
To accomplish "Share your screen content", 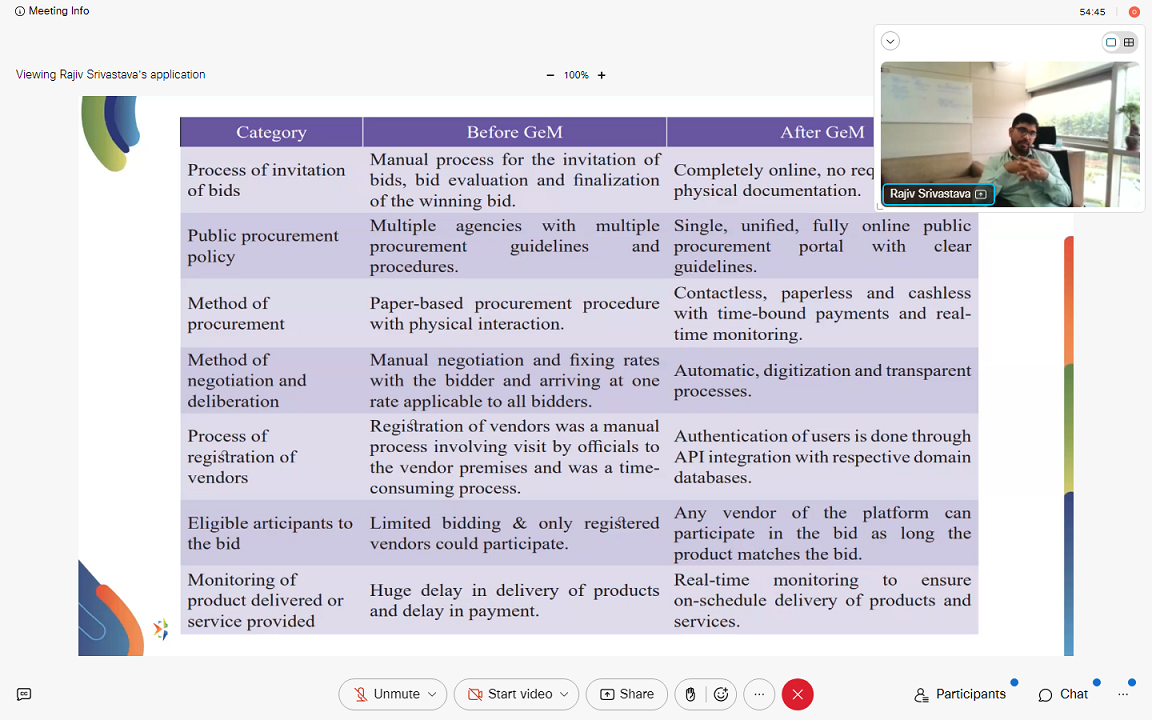I will point(627,694).
